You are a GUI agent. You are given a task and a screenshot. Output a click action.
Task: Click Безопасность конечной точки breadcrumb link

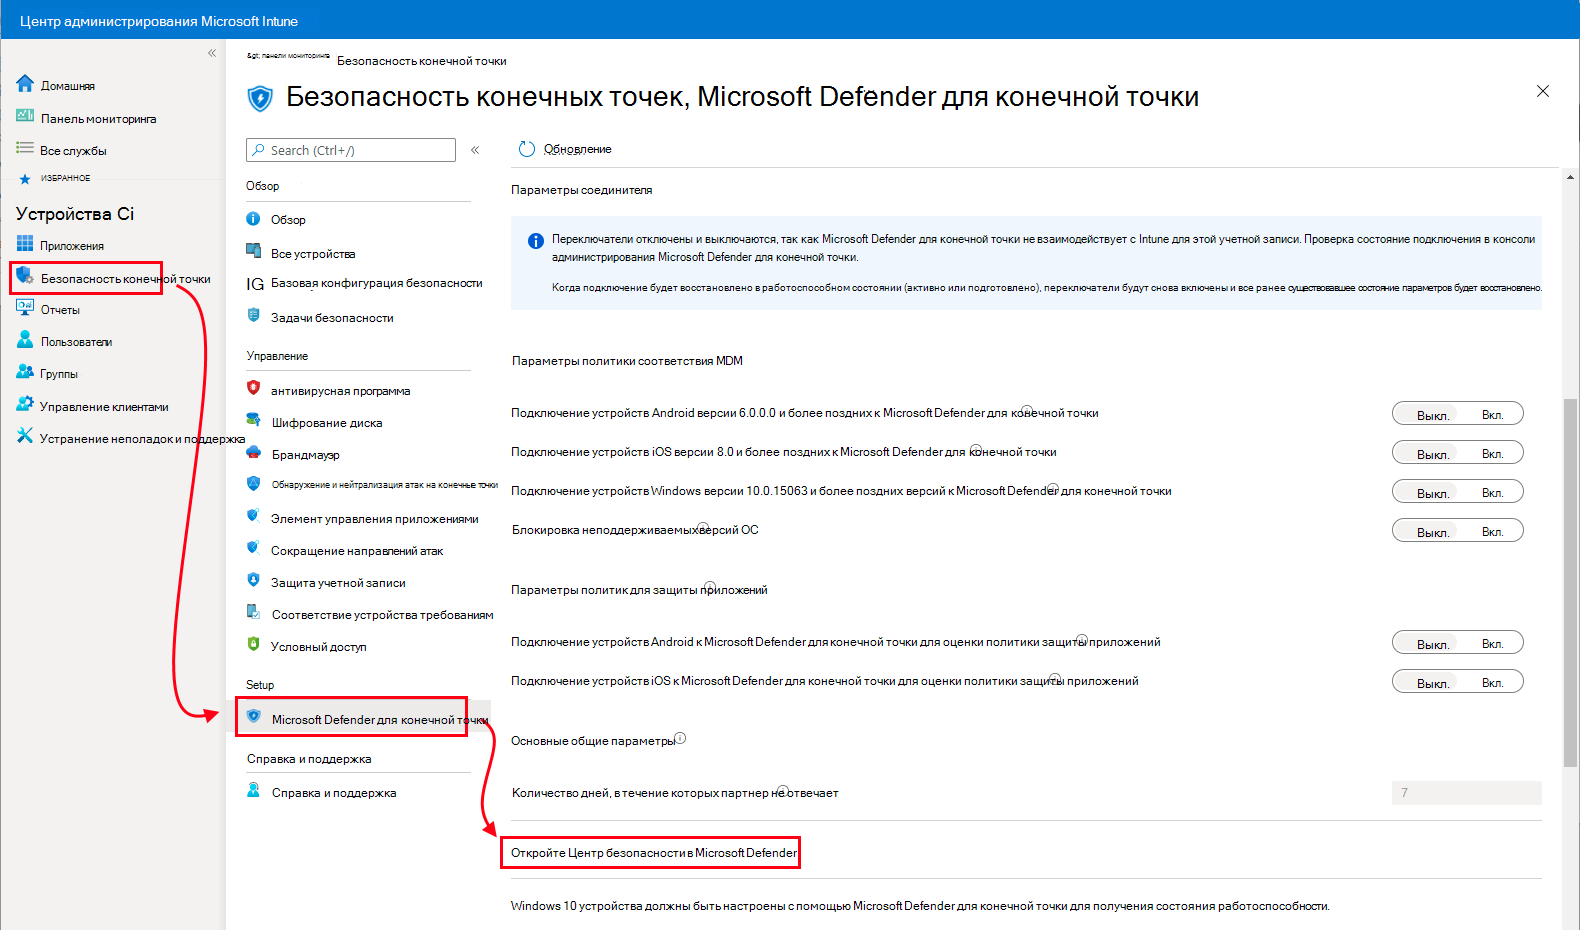422,61
